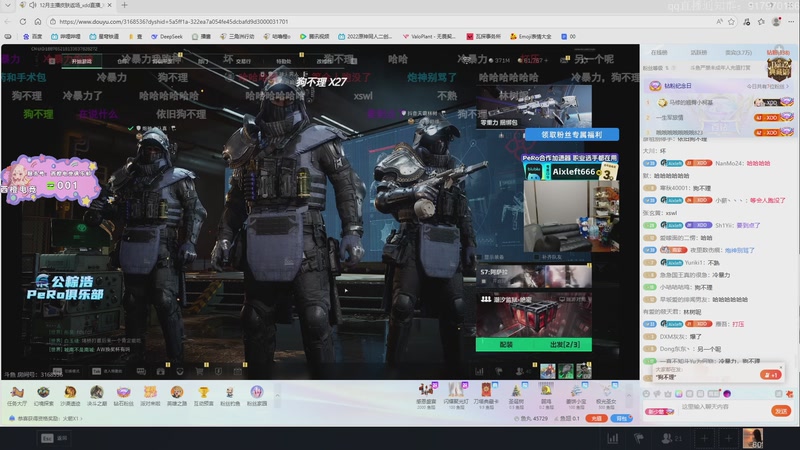Toggle the checkbox at chat toolbar right
The width and height of the screenshot is (800, 450).
point(778,394)
